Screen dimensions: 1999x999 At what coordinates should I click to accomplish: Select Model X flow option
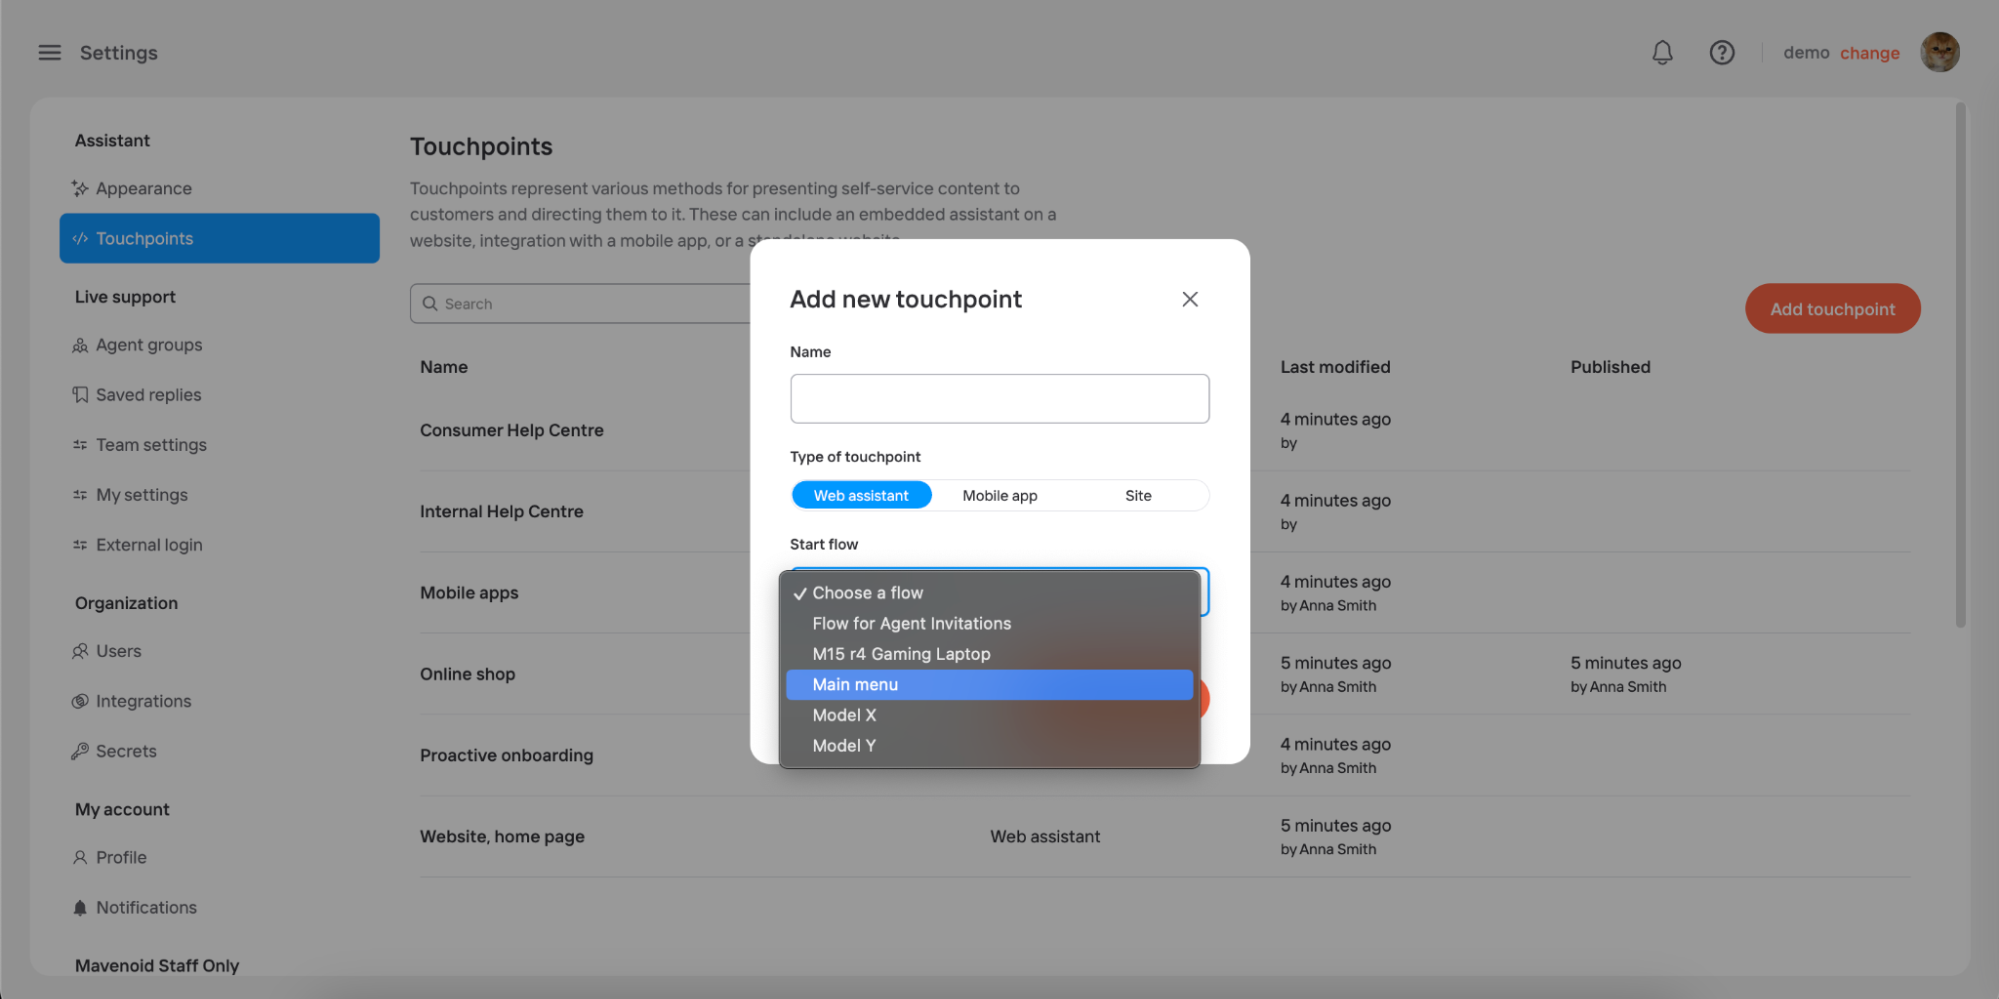pyautogui.click(x=990, y=715)
